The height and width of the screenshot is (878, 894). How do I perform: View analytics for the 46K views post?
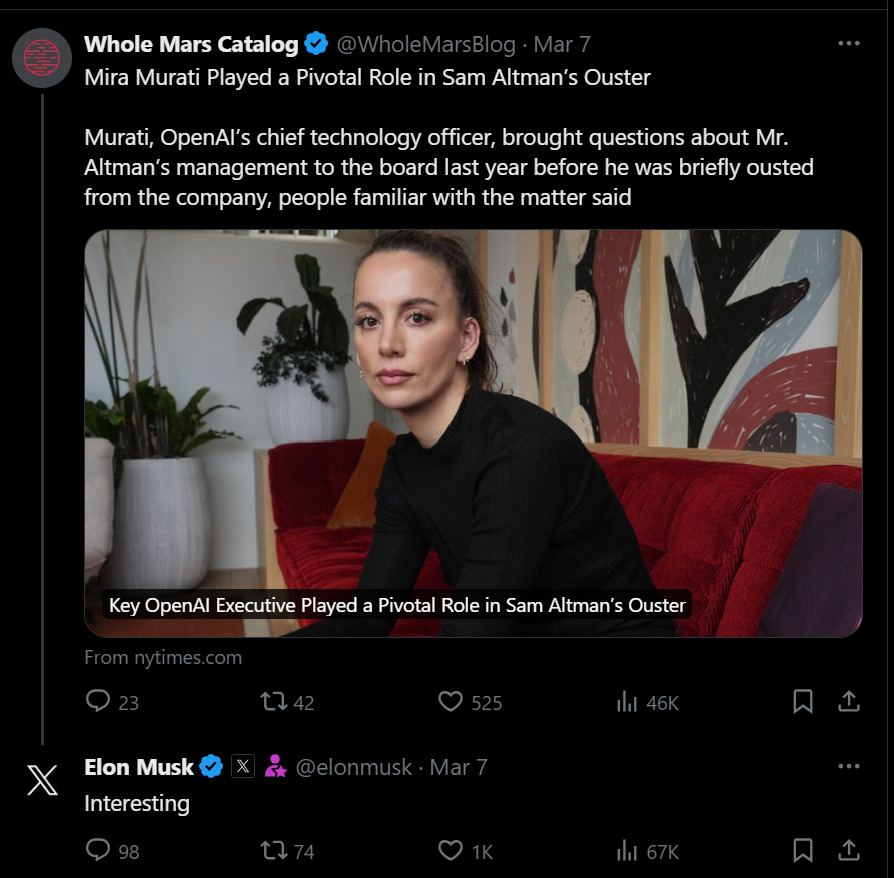(628, 702)
